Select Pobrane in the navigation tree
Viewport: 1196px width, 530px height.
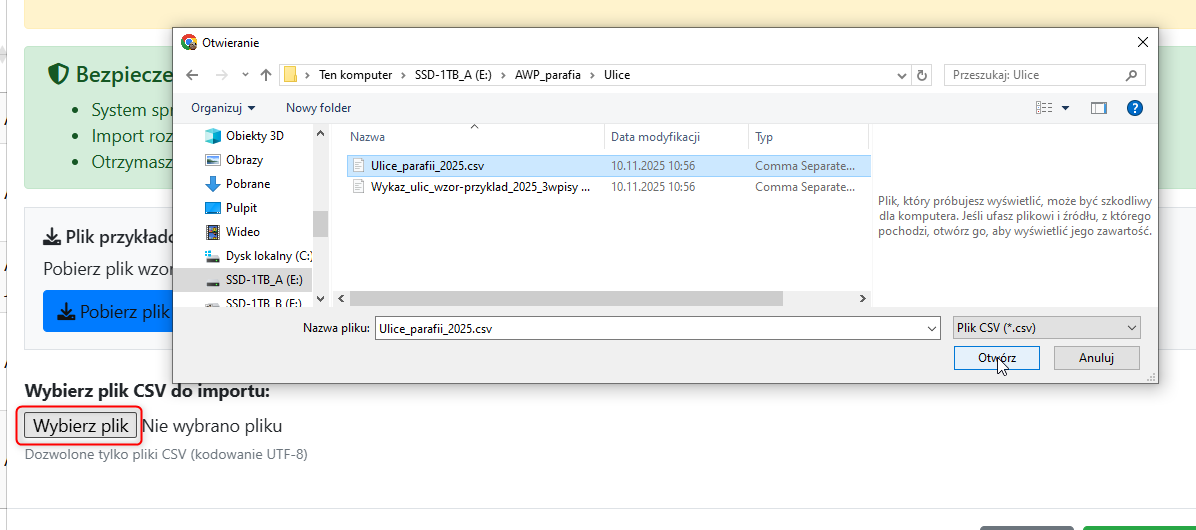coord(247,184)
